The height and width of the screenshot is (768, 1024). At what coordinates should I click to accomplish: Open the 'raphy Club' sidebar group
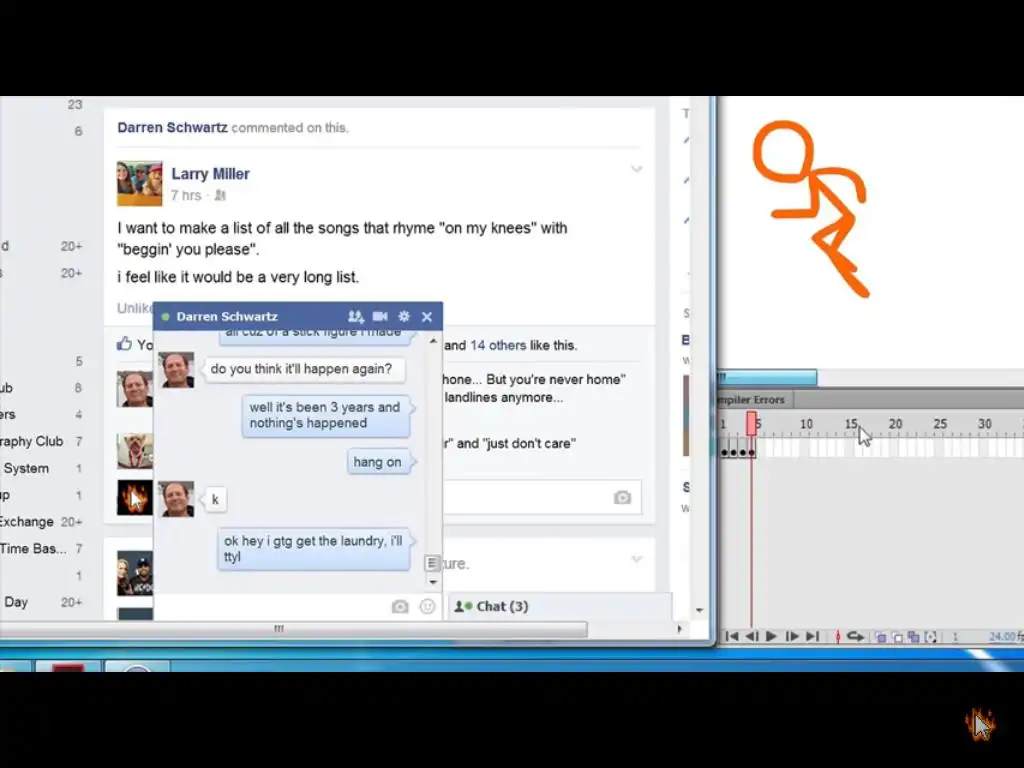[31, 441]
